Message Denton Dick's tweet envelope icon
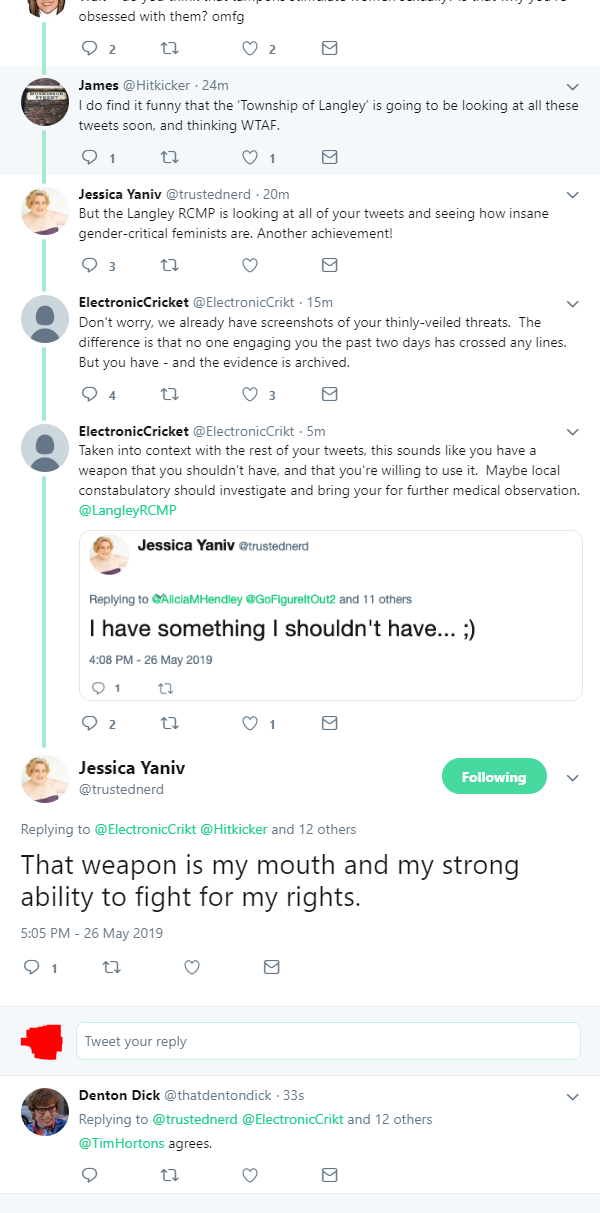The width and height of the screenshot is (600, 1213). (329, 1176)
